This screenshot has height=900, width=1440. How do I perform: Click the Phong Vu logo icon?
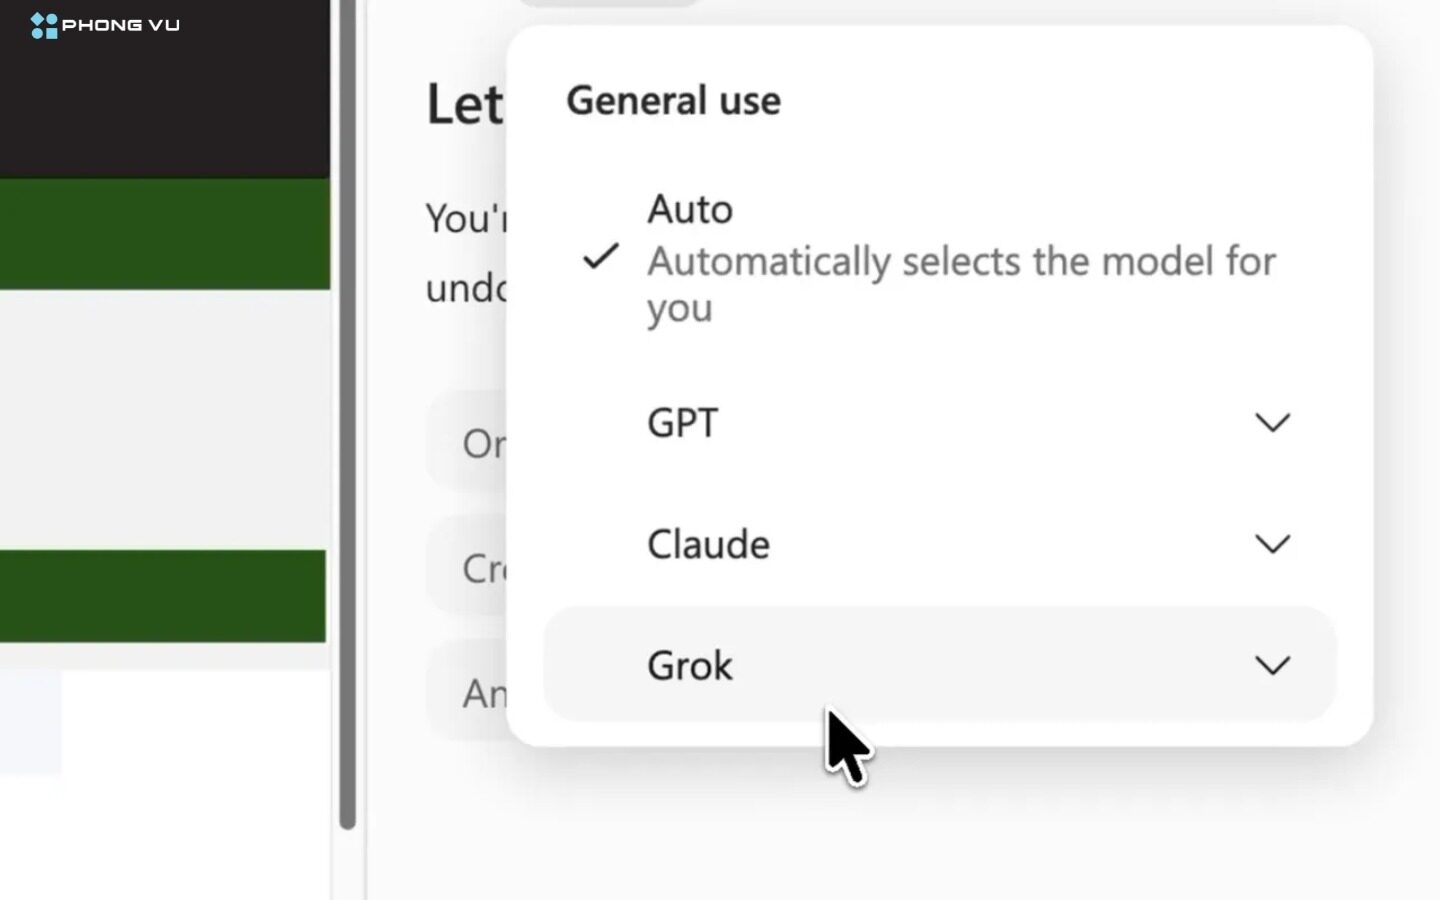[44, 25]
